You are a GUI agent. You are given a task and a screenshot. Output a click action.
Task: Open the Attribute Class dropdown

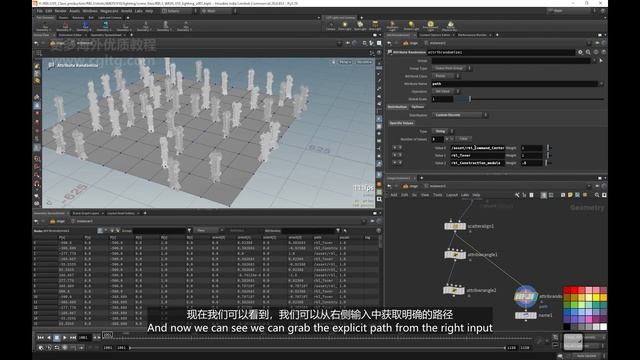pos(446,76)
